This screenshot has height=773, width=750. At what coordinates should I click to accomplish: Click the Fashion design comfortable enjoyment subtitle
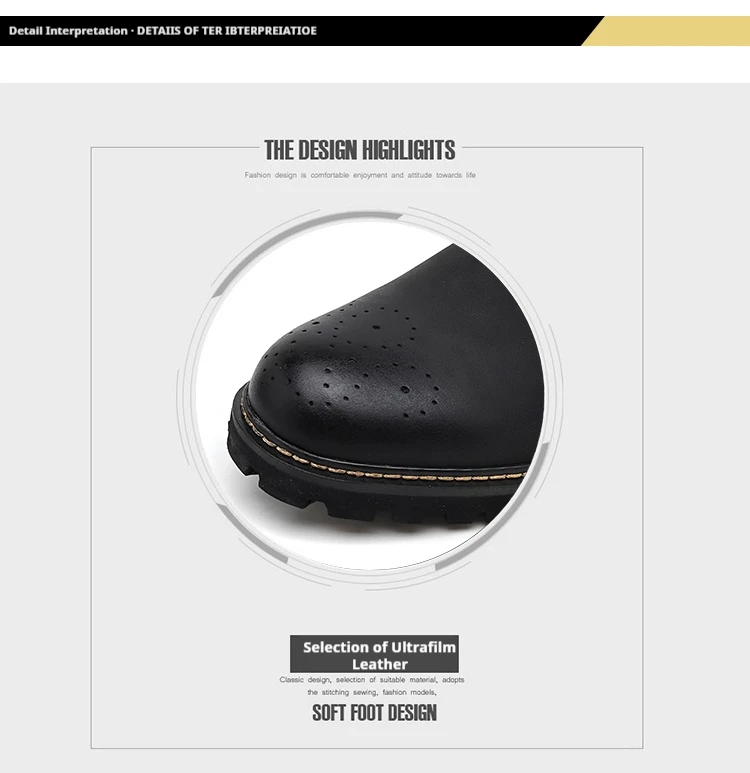point(360,175)
